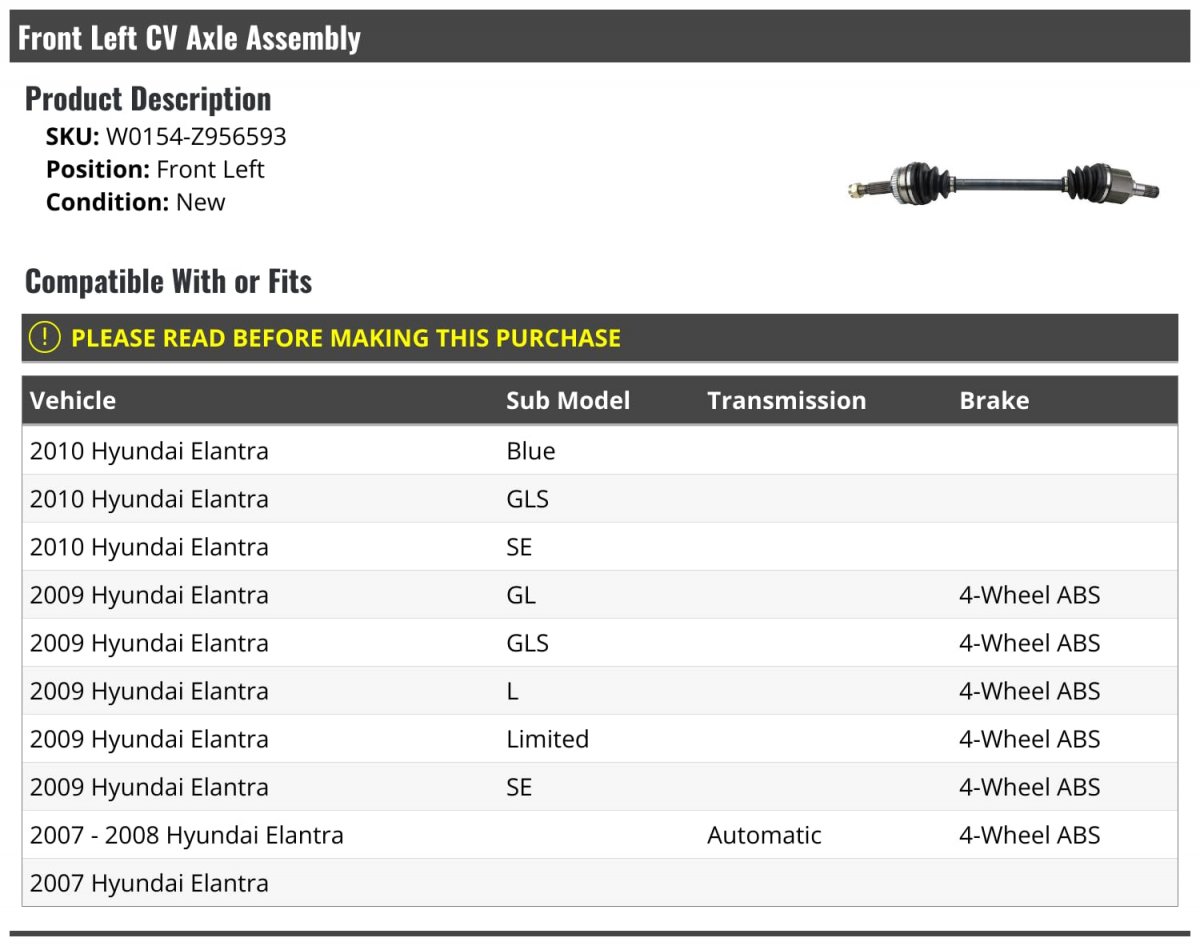The height and width of the screenshot is (946, 1200).
Task: Click the Front Left CV Axle Assembly title
Action: pos(189,38)
